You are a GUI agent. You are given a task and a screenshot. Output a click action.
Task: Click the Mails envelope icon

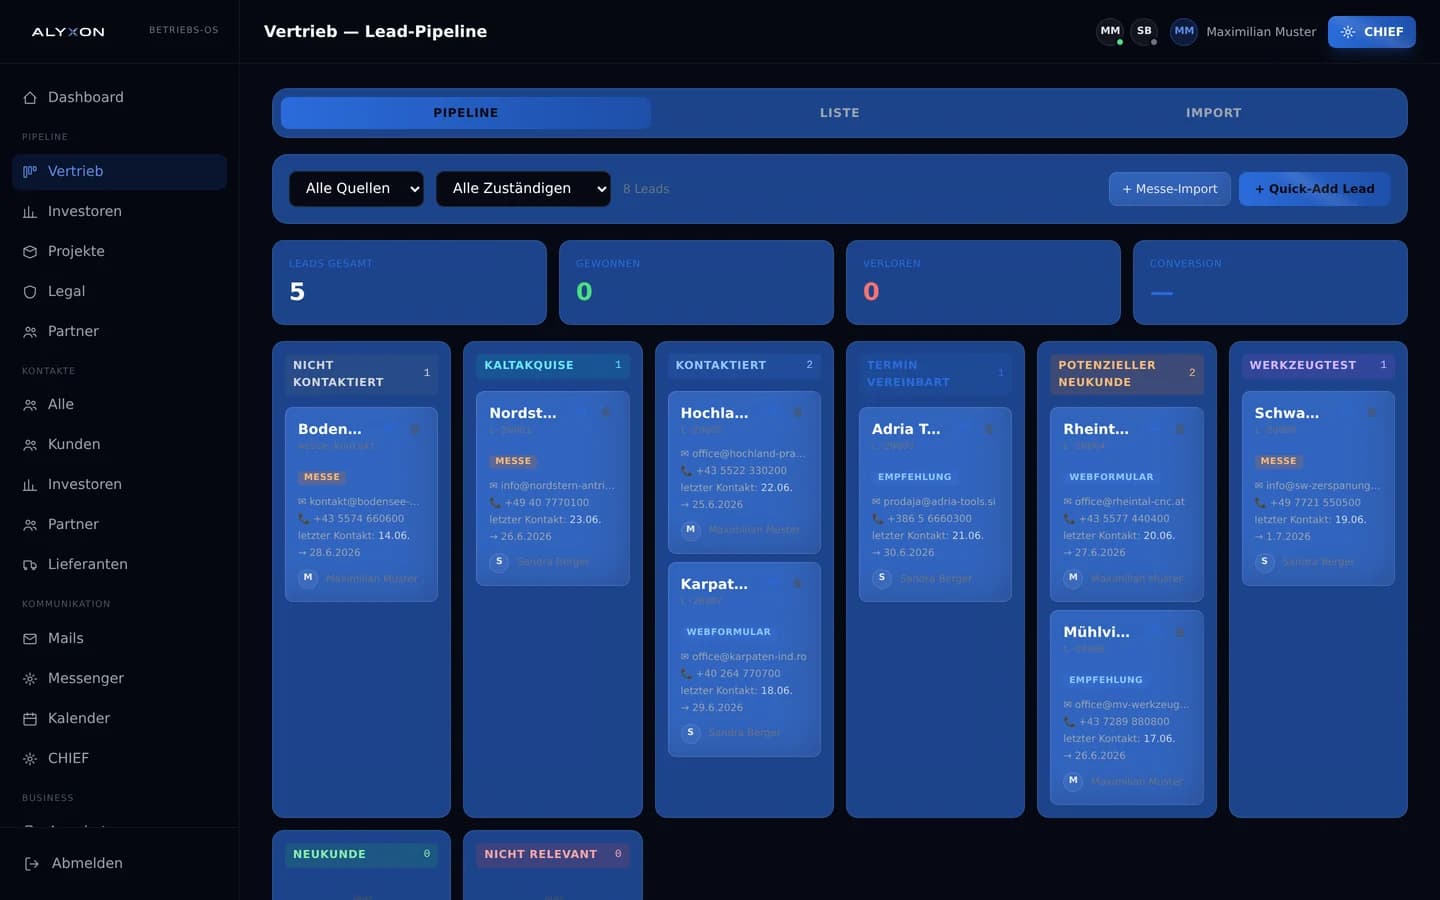point(30,639)
